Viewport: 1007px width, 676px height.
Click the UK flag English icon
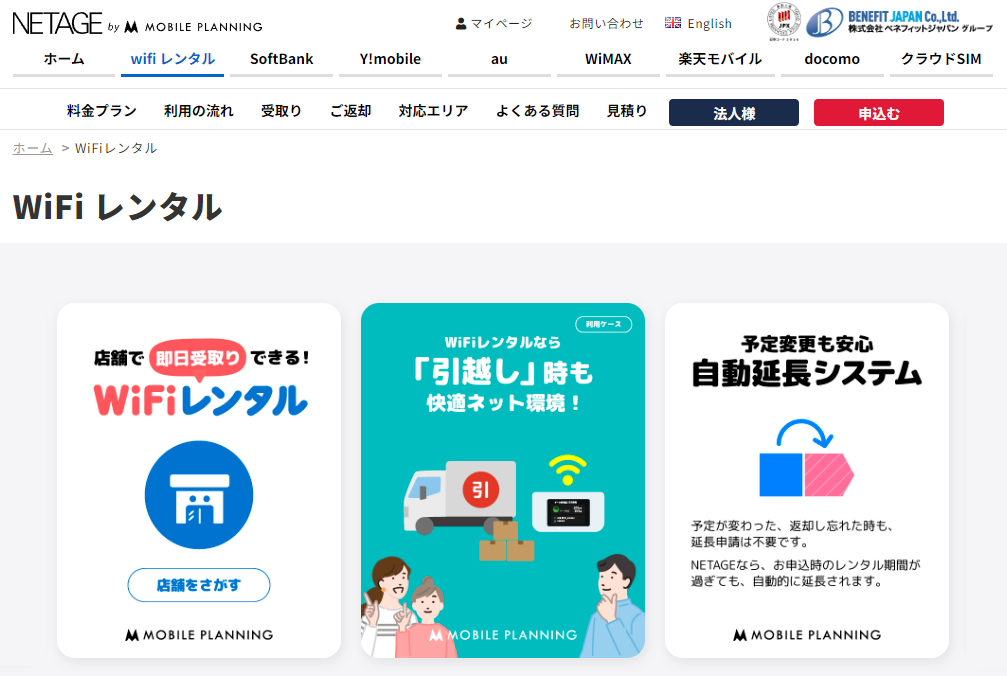672,23
